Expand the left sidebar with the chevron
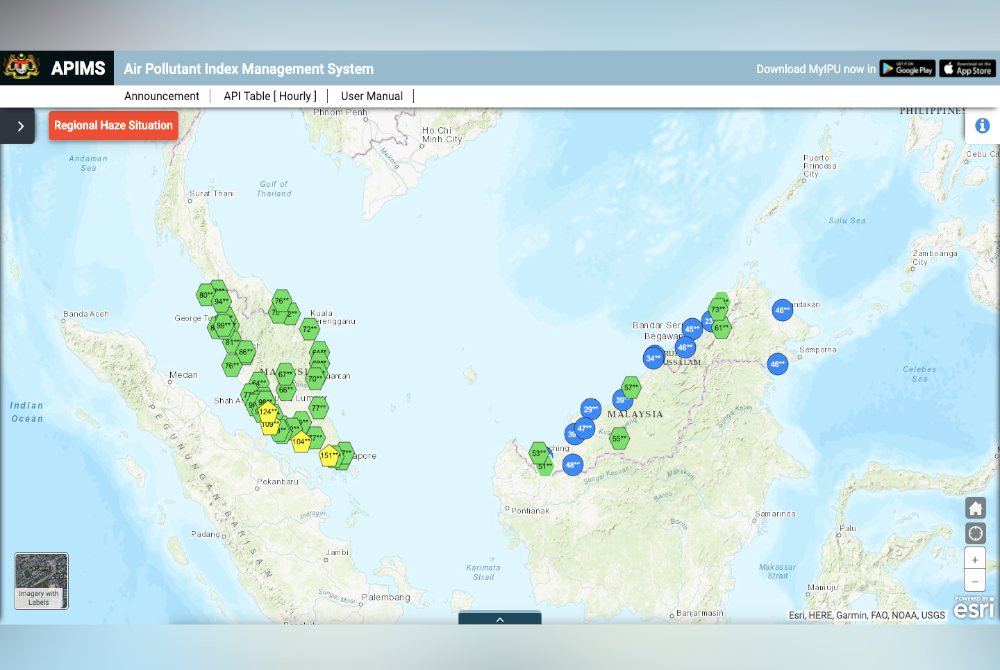This screenshot has width=1000, height=670. point(18,126)
